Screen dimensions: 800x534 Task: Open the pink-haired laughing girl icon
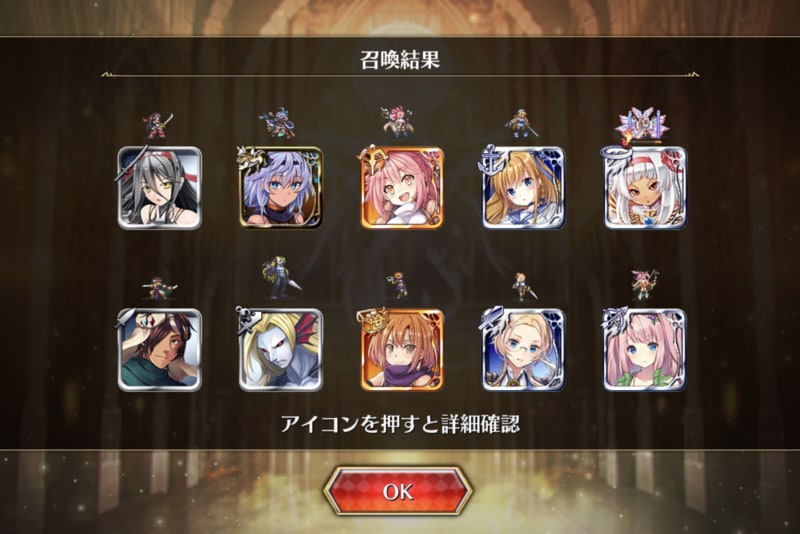click(x=402, y=188)
